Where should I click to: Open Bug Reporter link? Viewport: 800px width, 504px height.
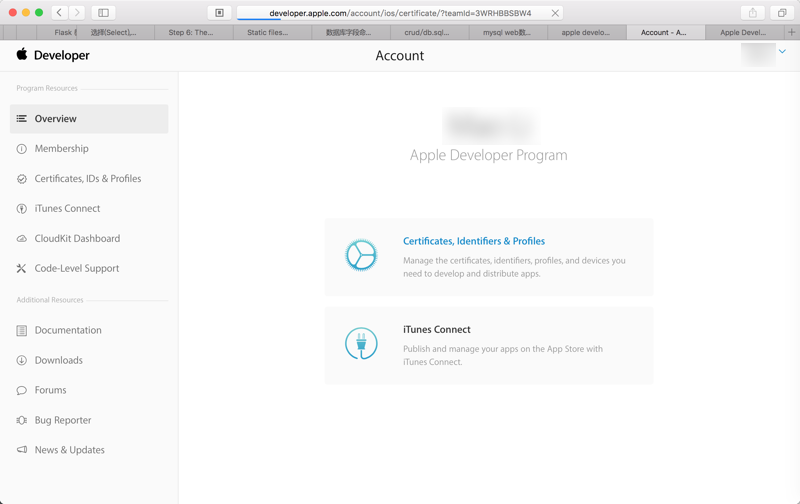pos(63,420)
